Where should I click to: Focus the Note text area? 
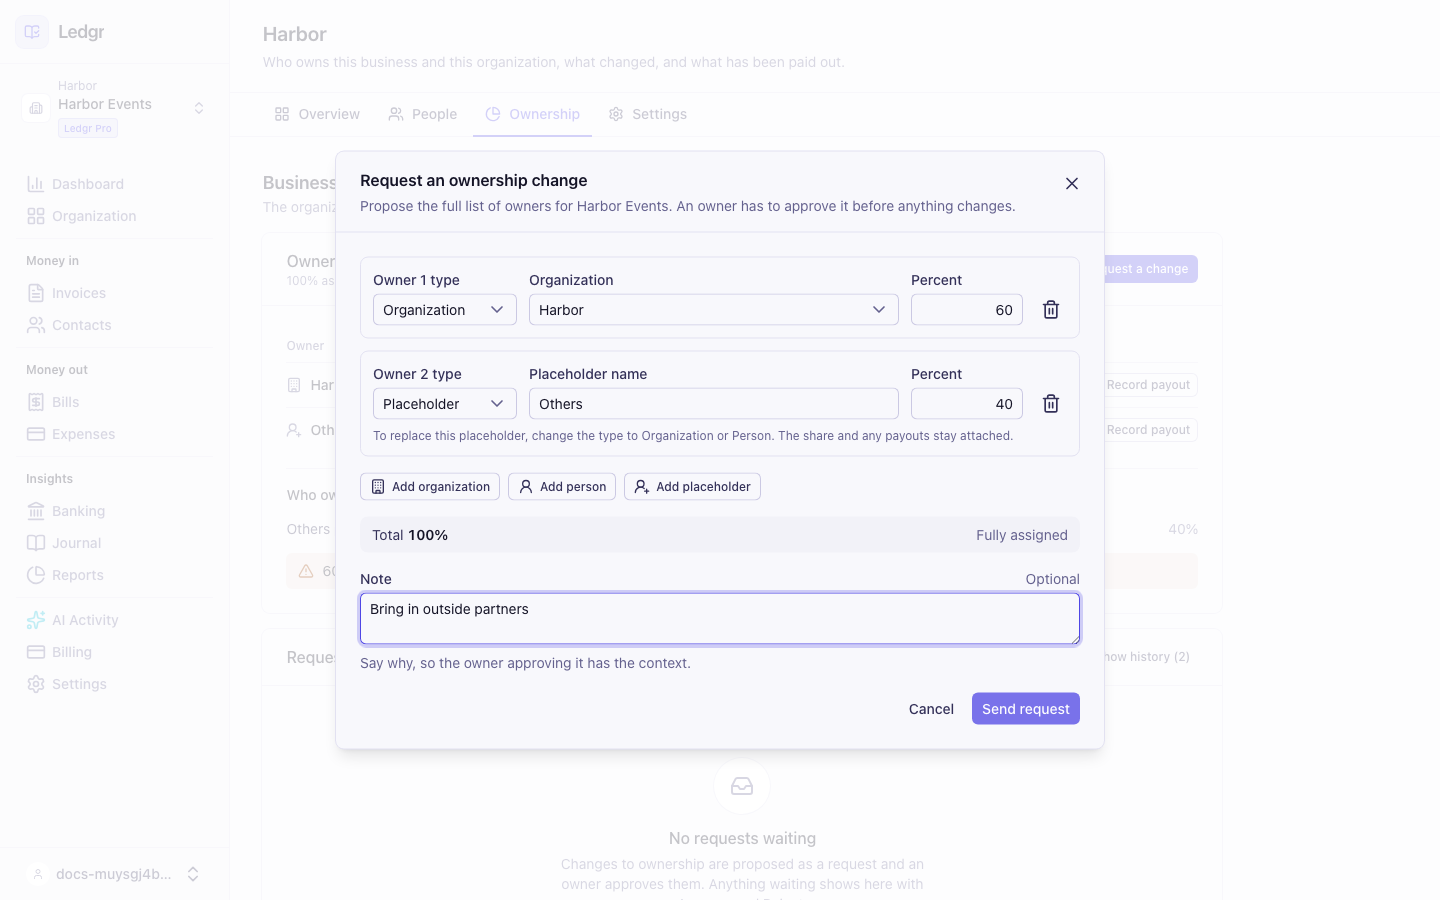pyautogui.click(x=720, y=619)
